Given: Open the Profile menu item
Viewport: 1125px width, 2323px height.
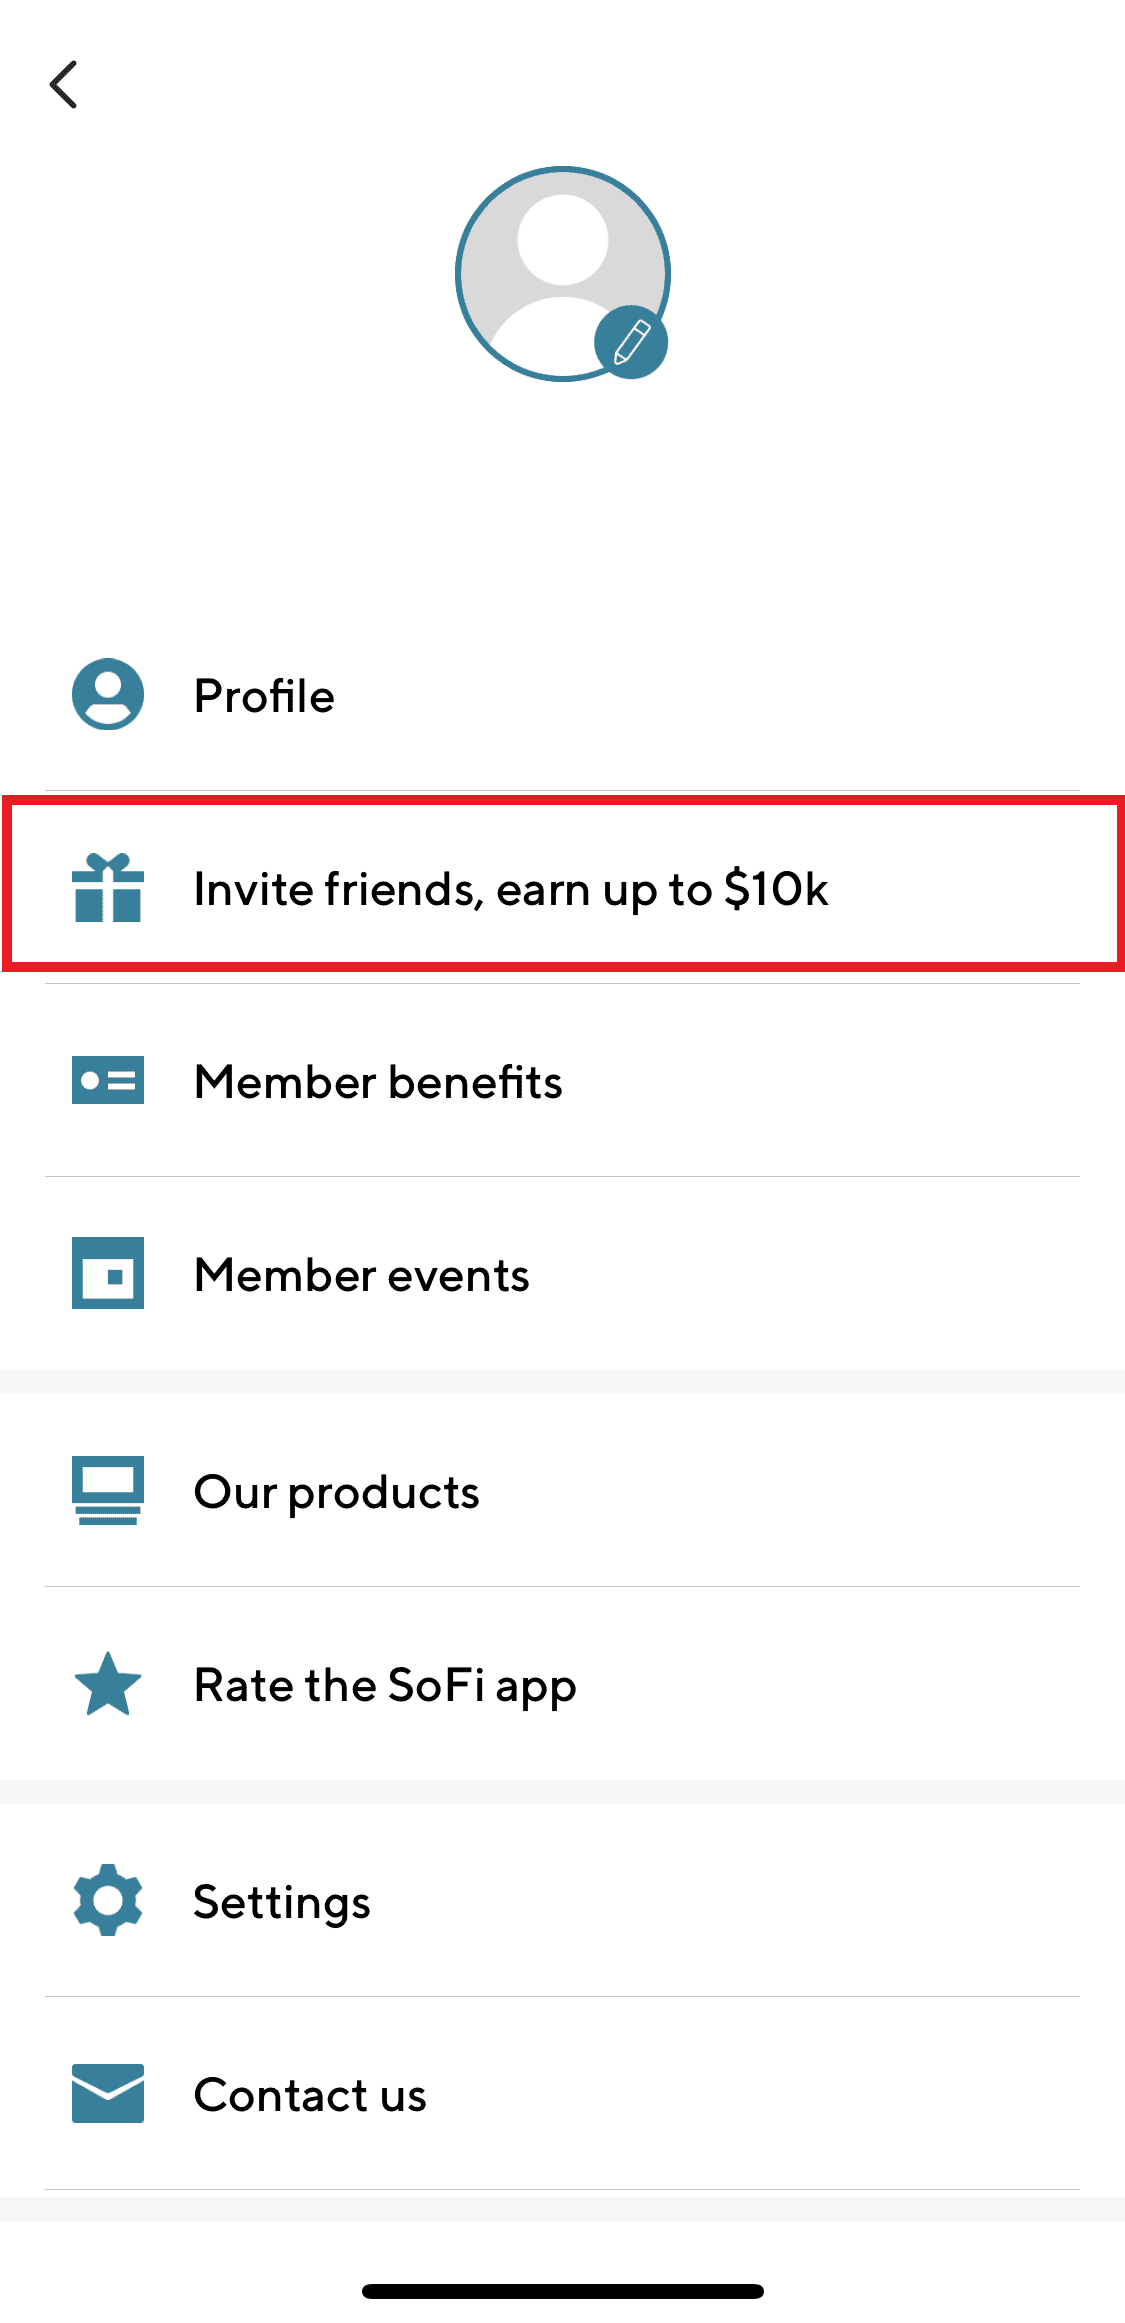Looking at the screenshot, I should tap(264, 696).
